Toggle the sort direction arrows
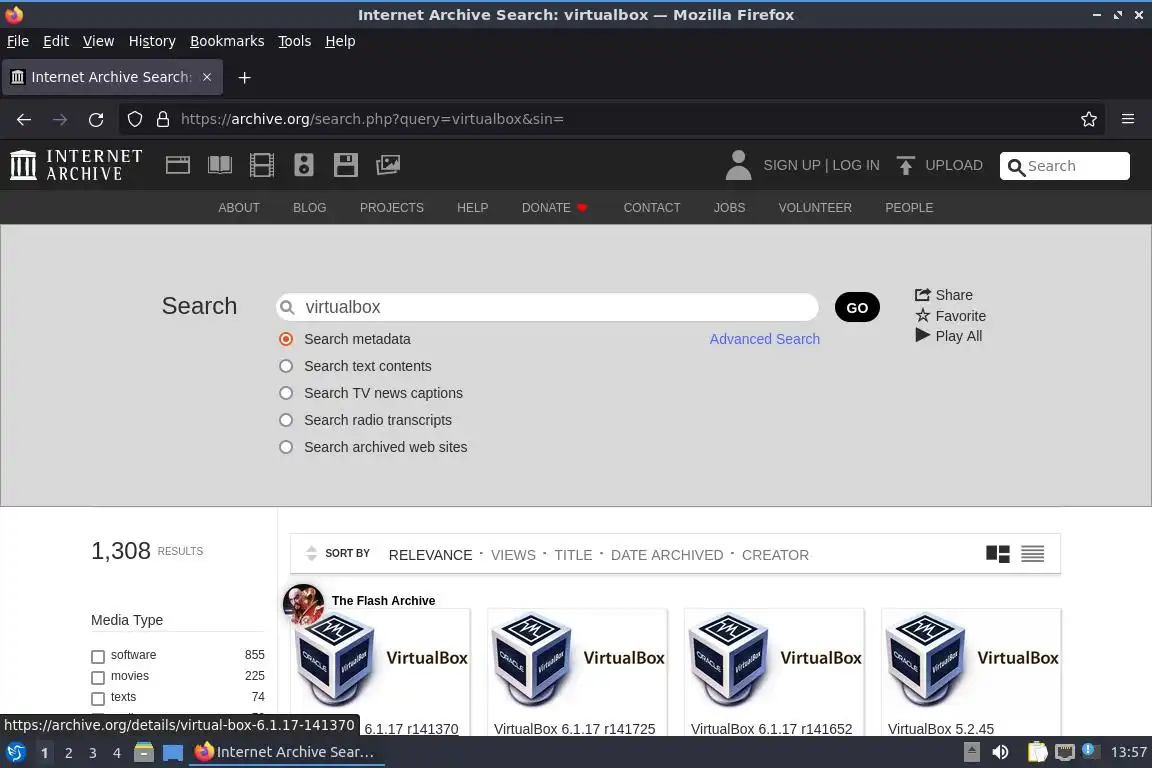 [x=311, y=553]
